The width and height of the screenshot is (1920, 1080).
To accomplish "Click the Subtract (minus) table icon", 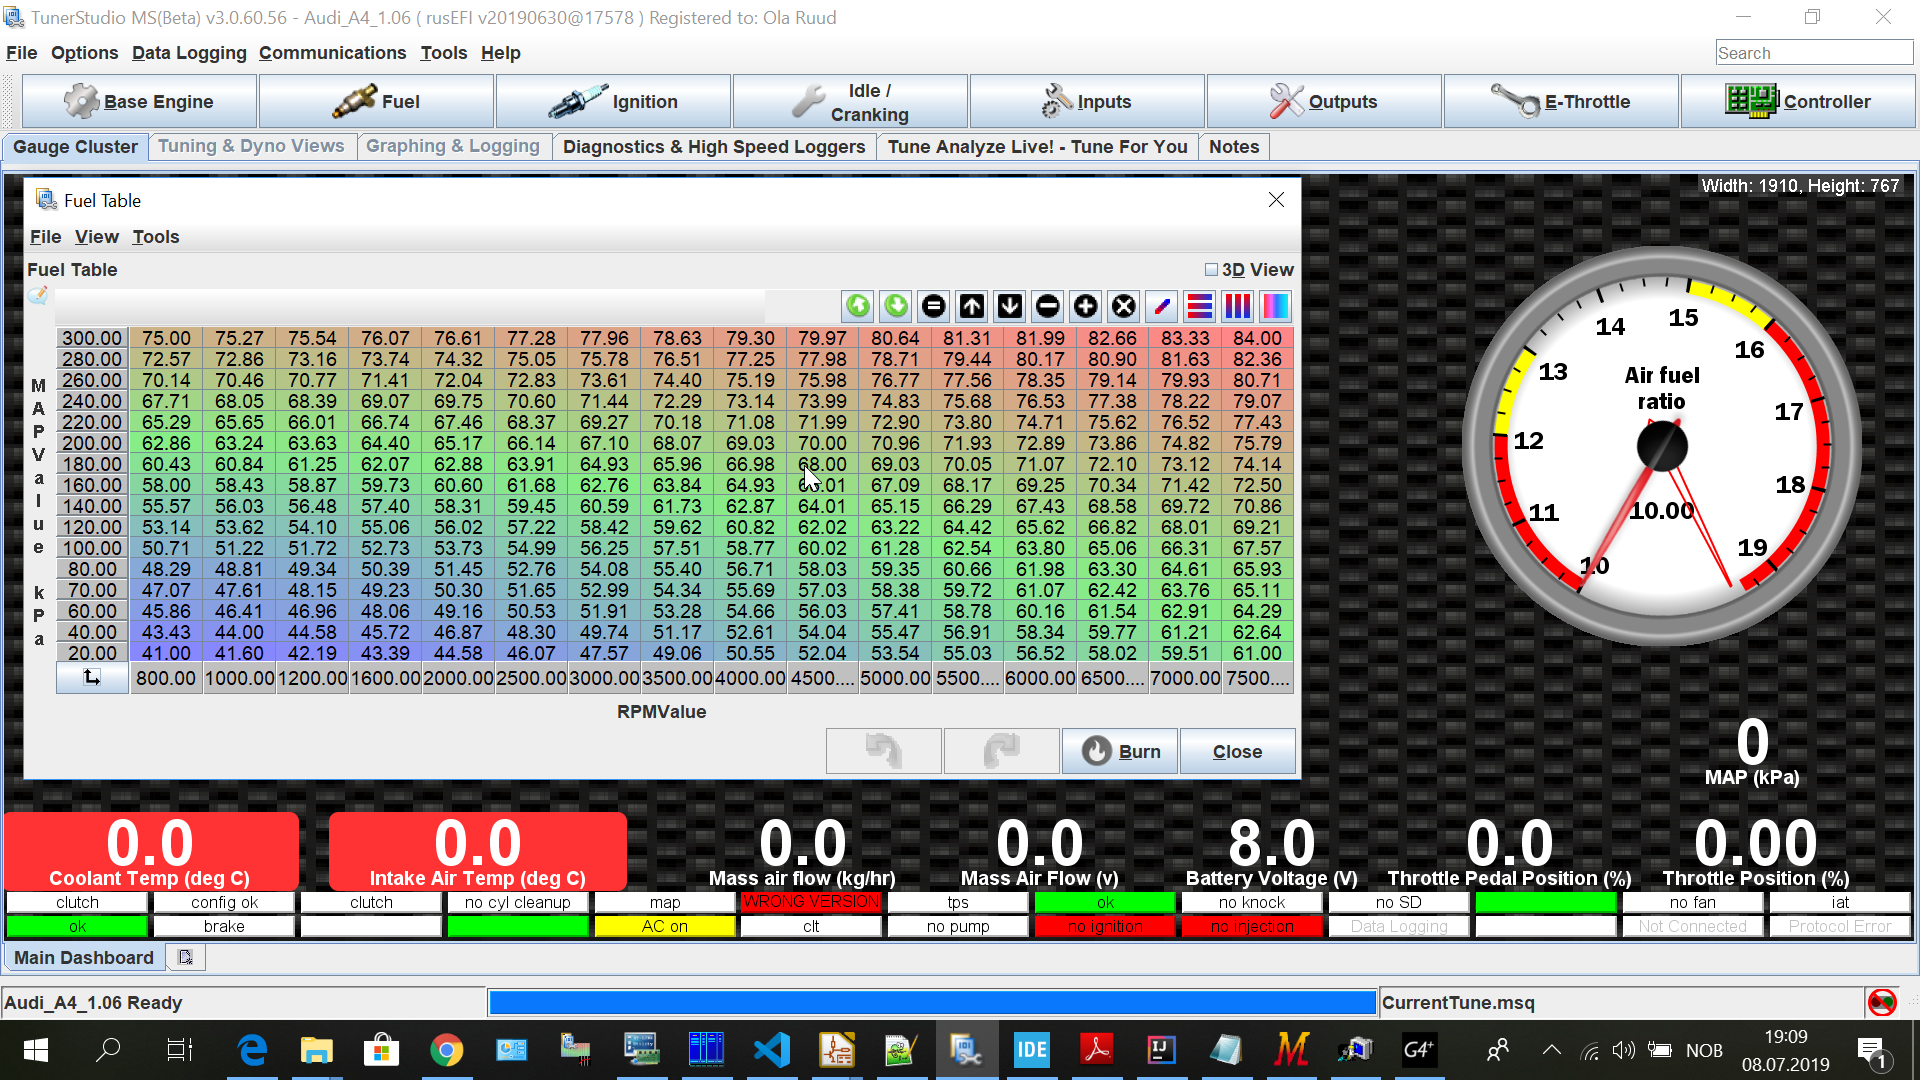I will [1048, 306].
